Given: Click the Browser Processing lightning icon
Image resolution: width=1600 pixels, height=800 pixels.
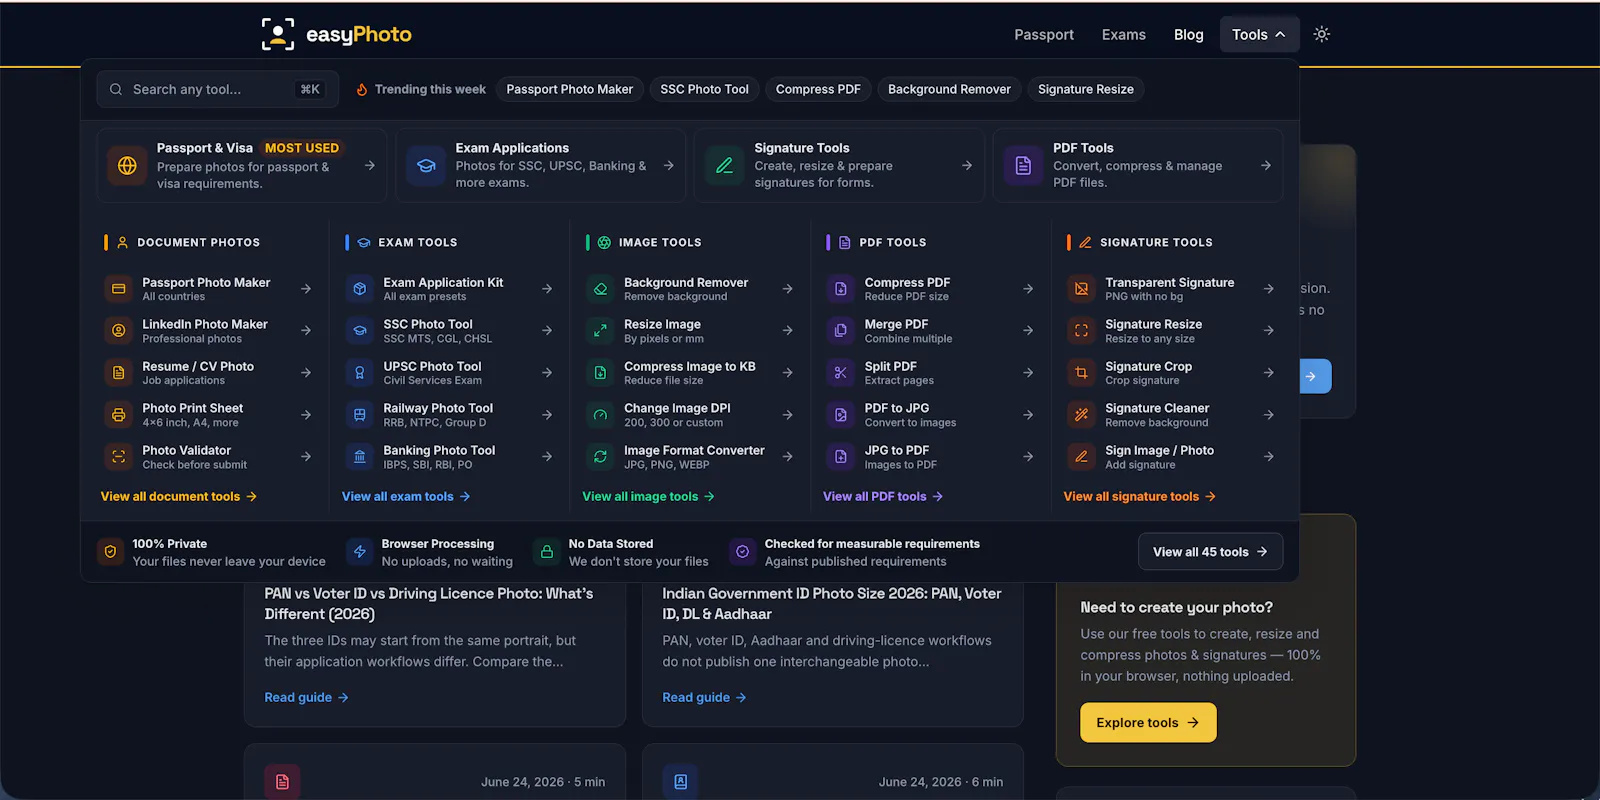Looking at the screenshot, I should [x=360, y=551].
